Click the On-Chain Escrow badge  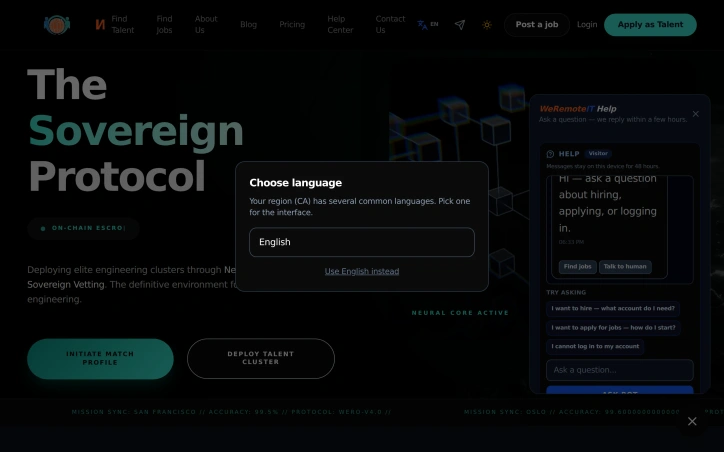(x=83, y=228)
